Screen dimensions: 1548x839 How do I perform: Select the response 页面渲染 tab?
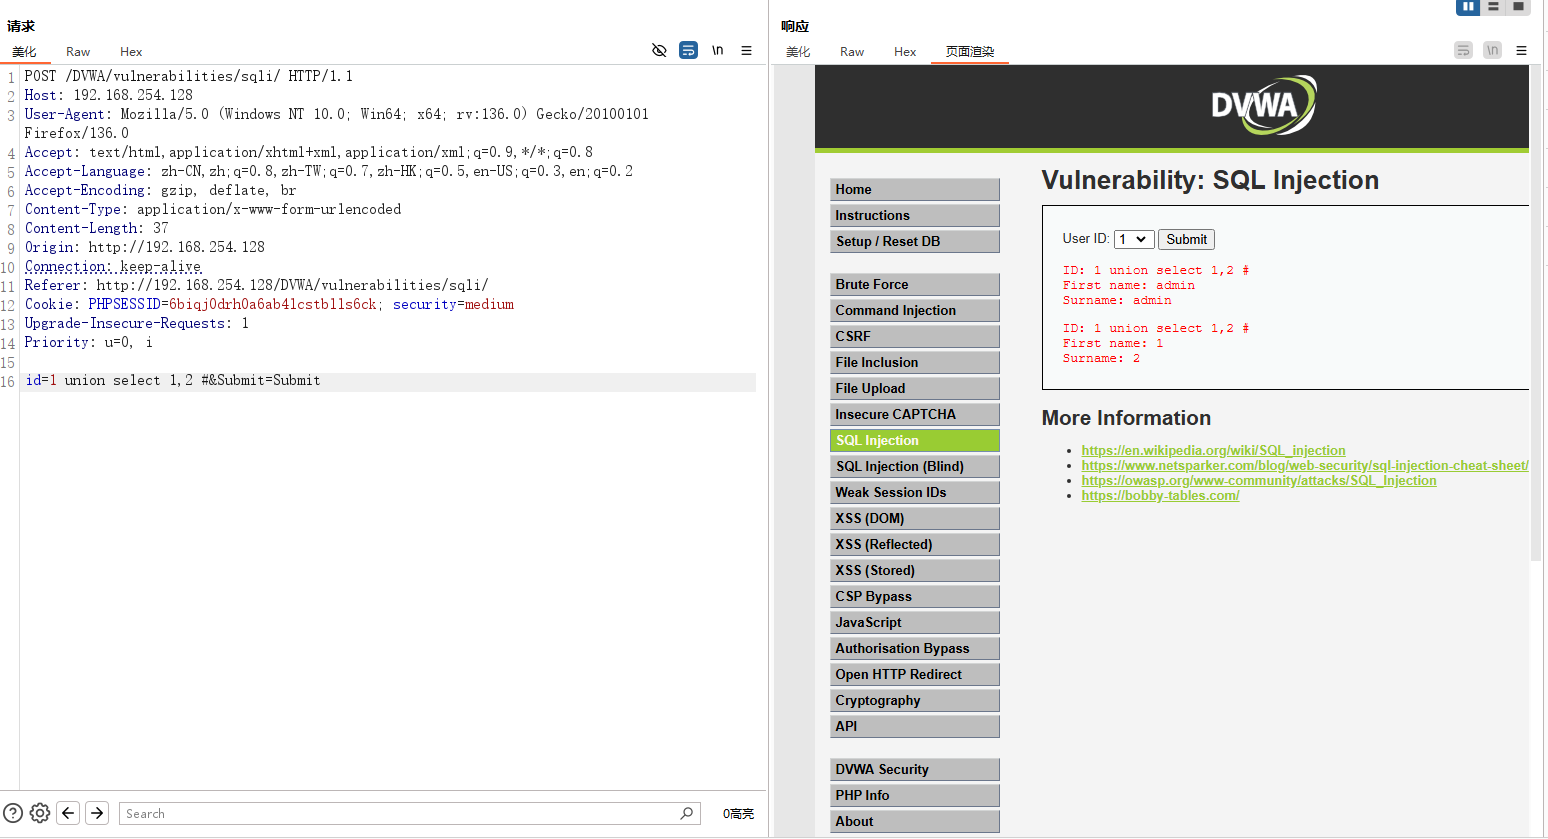coord(970,52)
